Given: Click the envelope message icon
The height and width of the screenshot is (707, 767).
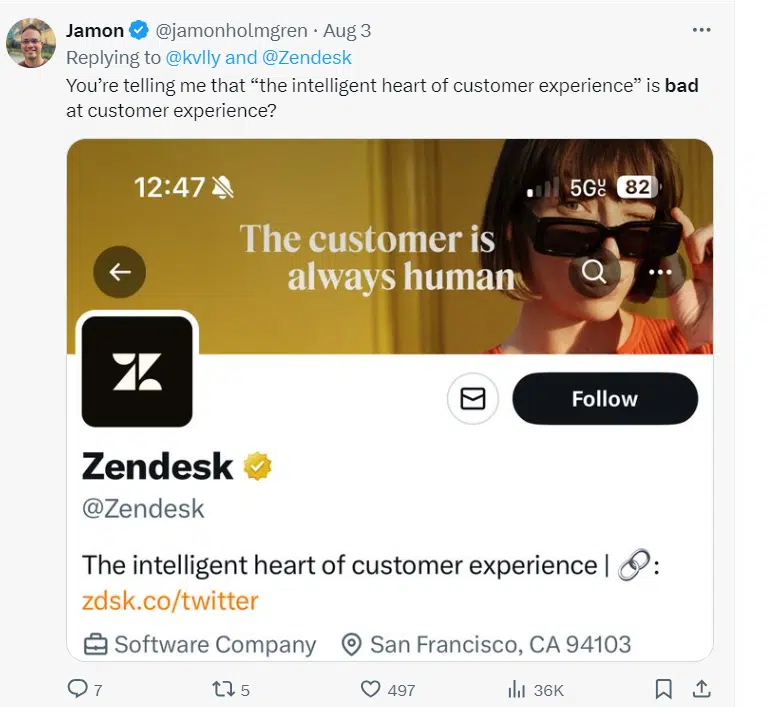Looking at the screenshot, I should 472,399.
